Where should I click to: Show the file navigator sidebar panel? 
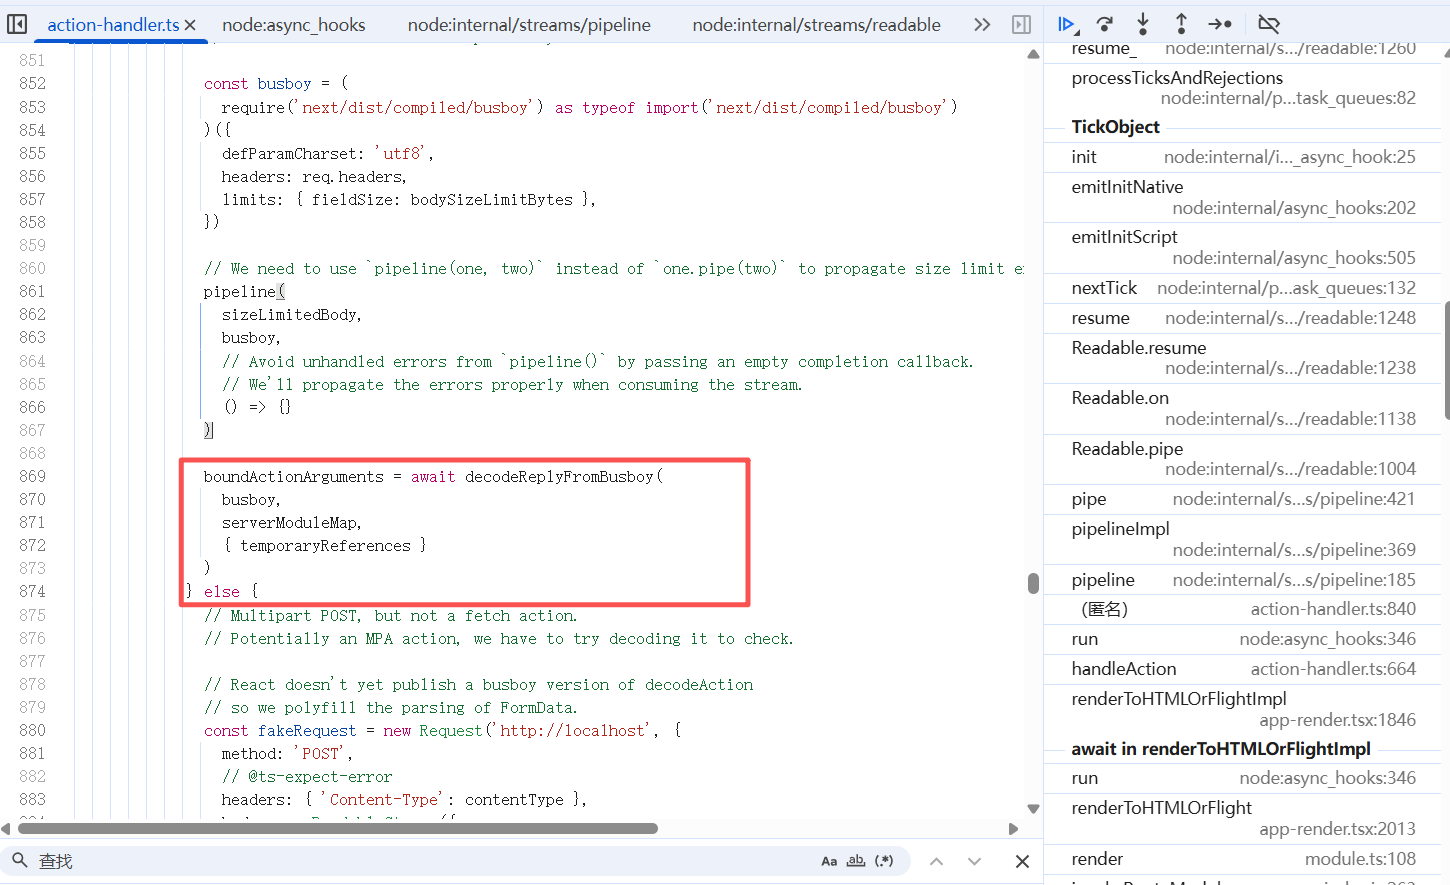(x=17, y=24)
